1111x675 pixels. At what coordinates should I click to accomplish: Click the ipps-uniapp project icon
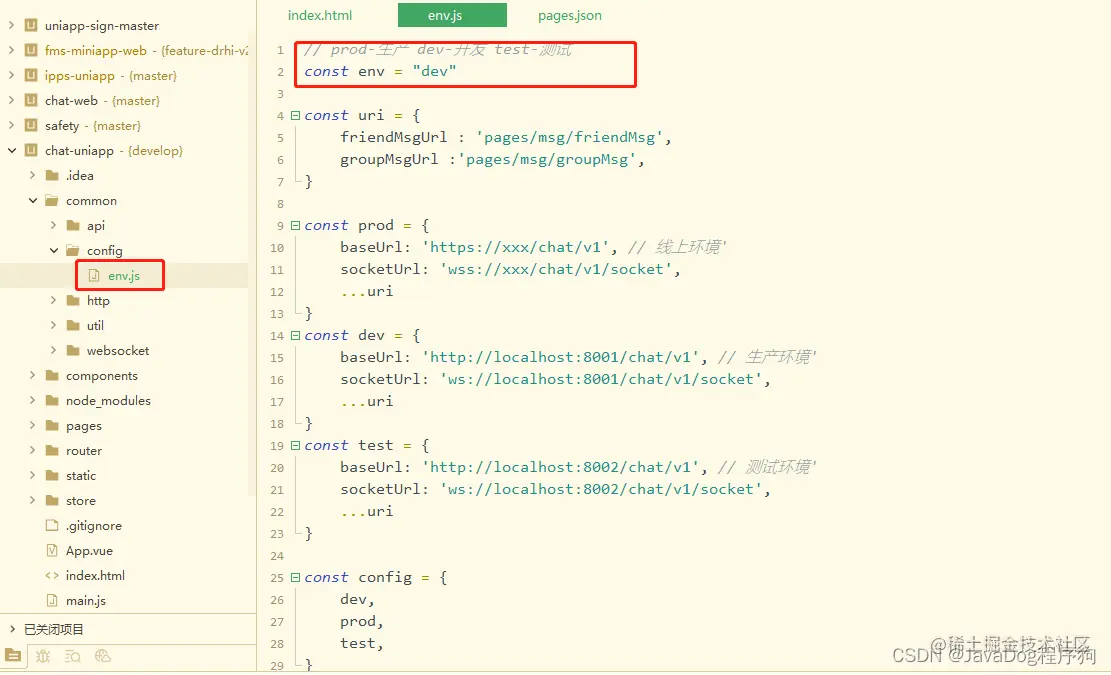30,75
